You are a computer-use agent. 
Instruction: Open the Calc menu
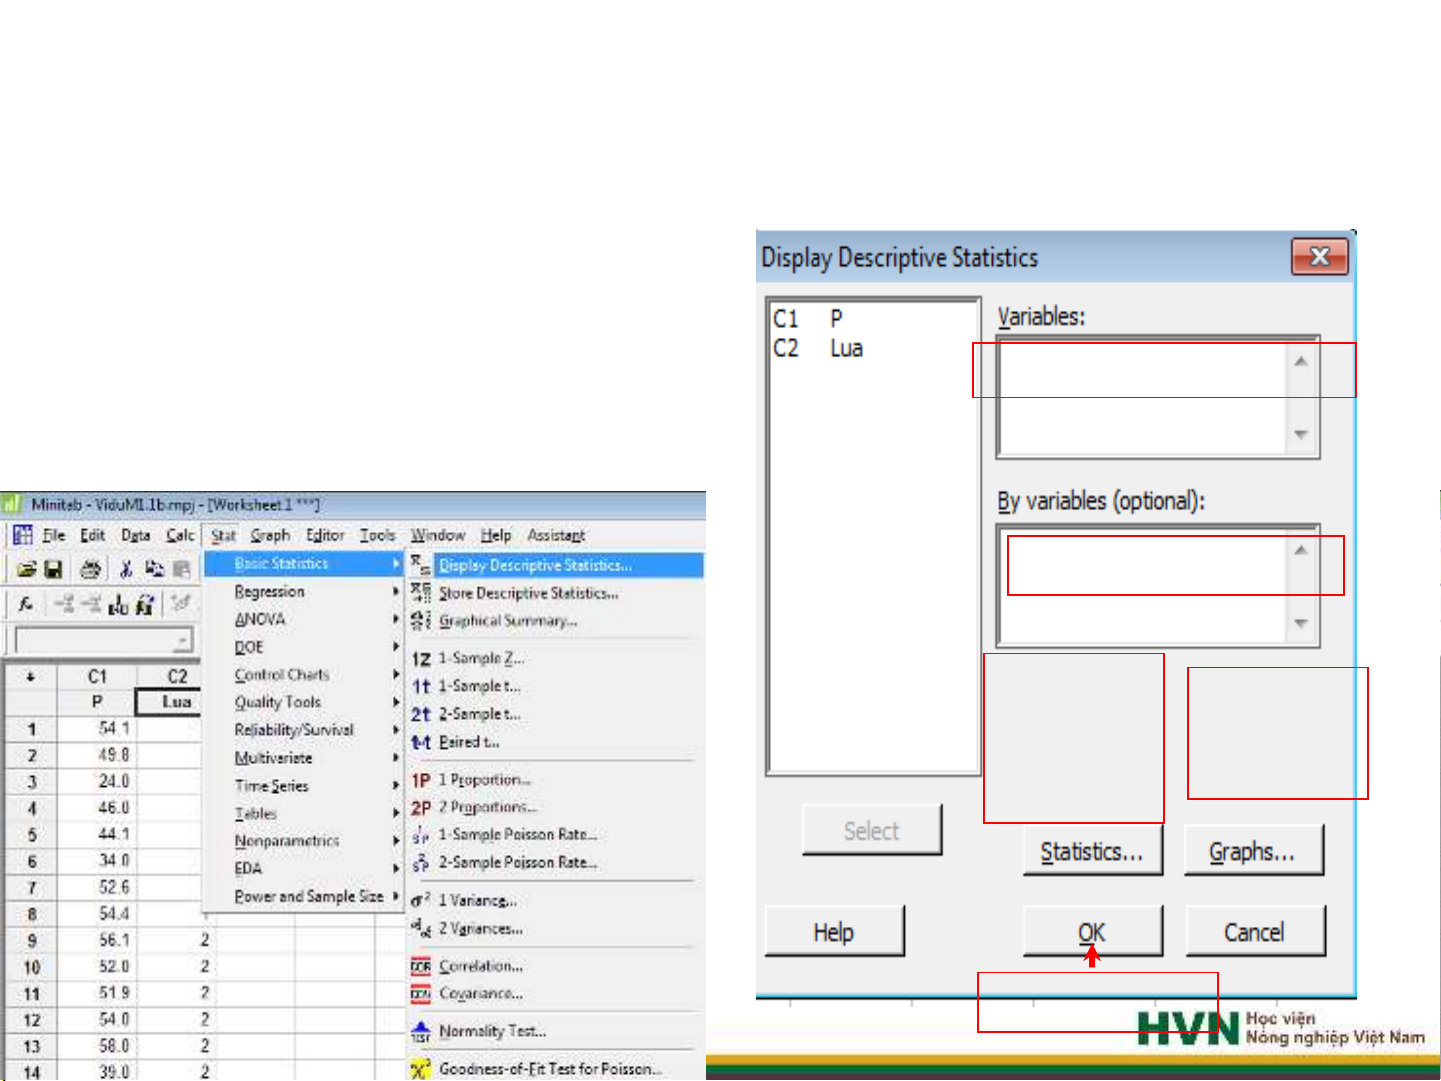[180, 535]
